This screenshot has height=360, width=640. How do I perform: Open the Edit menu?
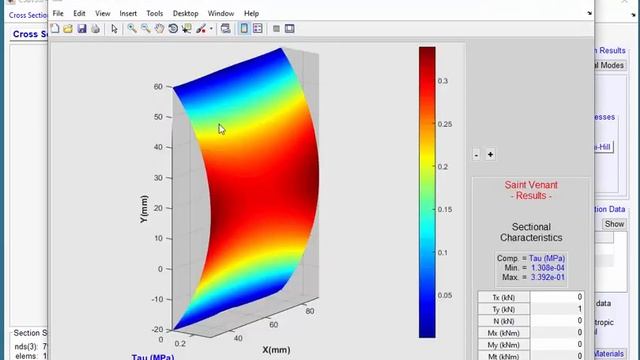click(x=79, y=13)
